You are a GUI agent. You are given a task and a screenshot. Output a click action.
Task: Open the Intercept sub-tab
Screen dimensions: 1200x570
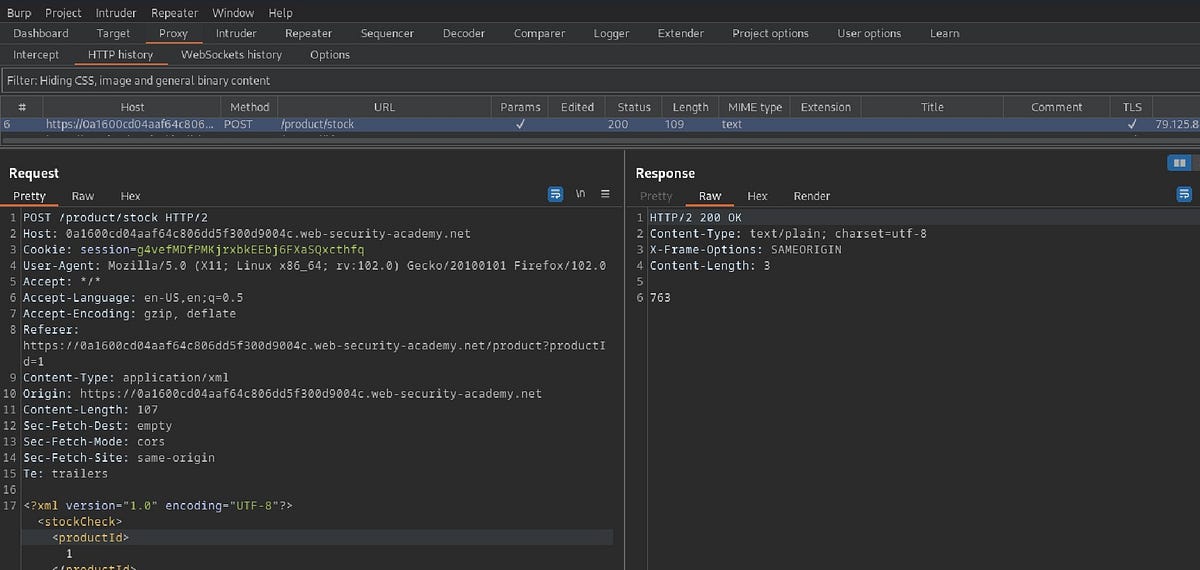click(x=36, y=55)
